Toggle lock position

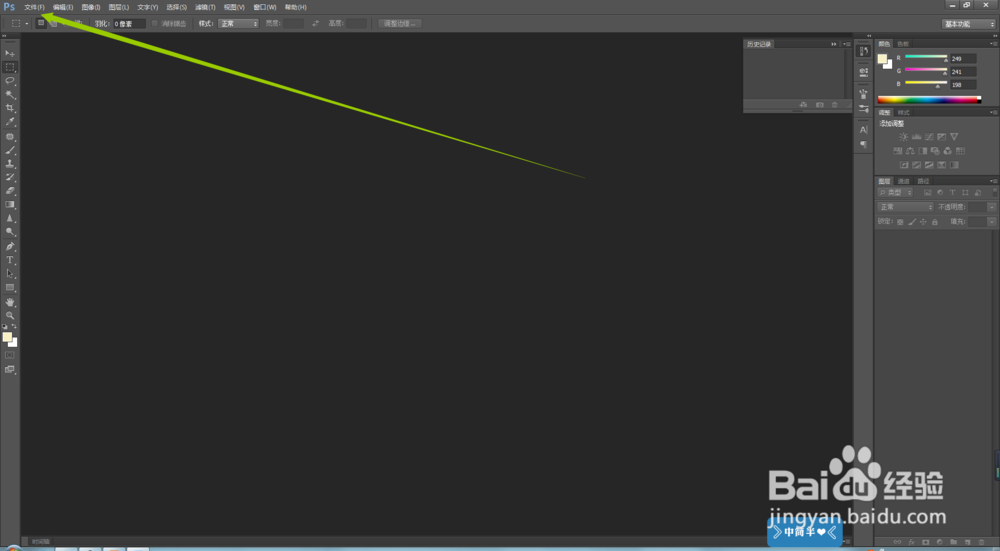click(x=923, y=222)
